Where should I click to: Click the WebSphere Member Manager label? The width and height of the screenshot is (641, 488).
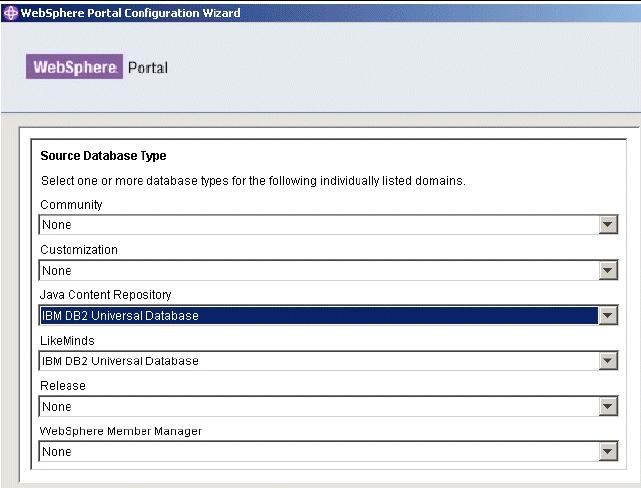pyautogui.click(x=121, y=431)
